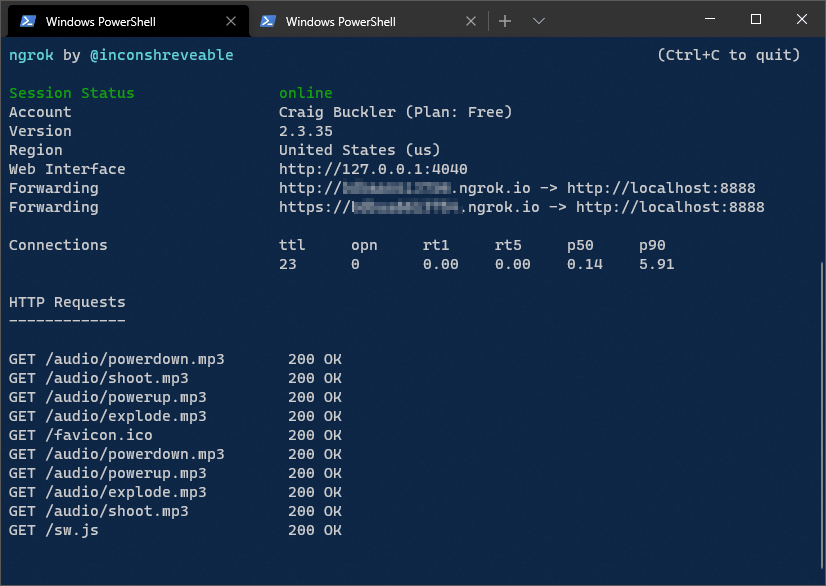This screenshot has width=826, height=586.
Task: Click the PowerShell icon in the active tab
Action: (29, 21)
